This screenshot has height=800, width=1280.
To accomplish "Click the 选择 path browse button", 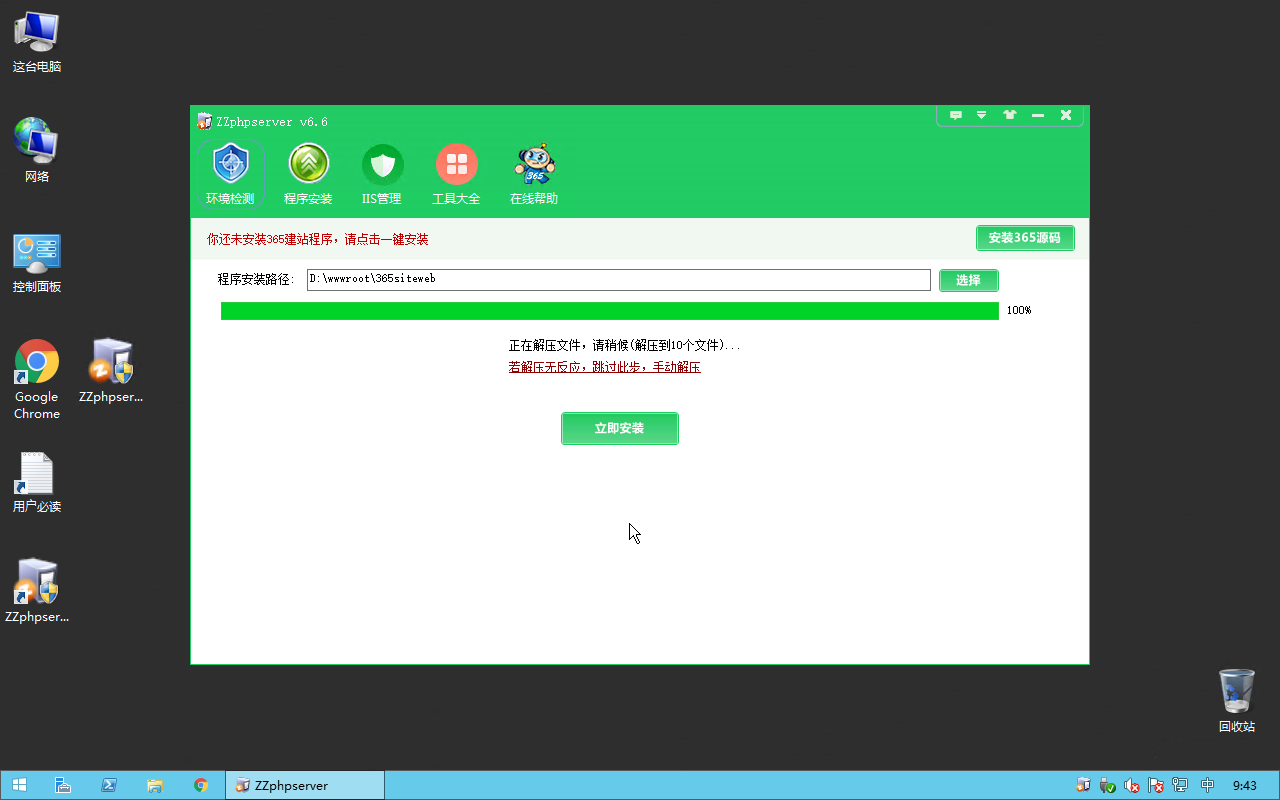I will pyautogui.click(x=968, y=280).
